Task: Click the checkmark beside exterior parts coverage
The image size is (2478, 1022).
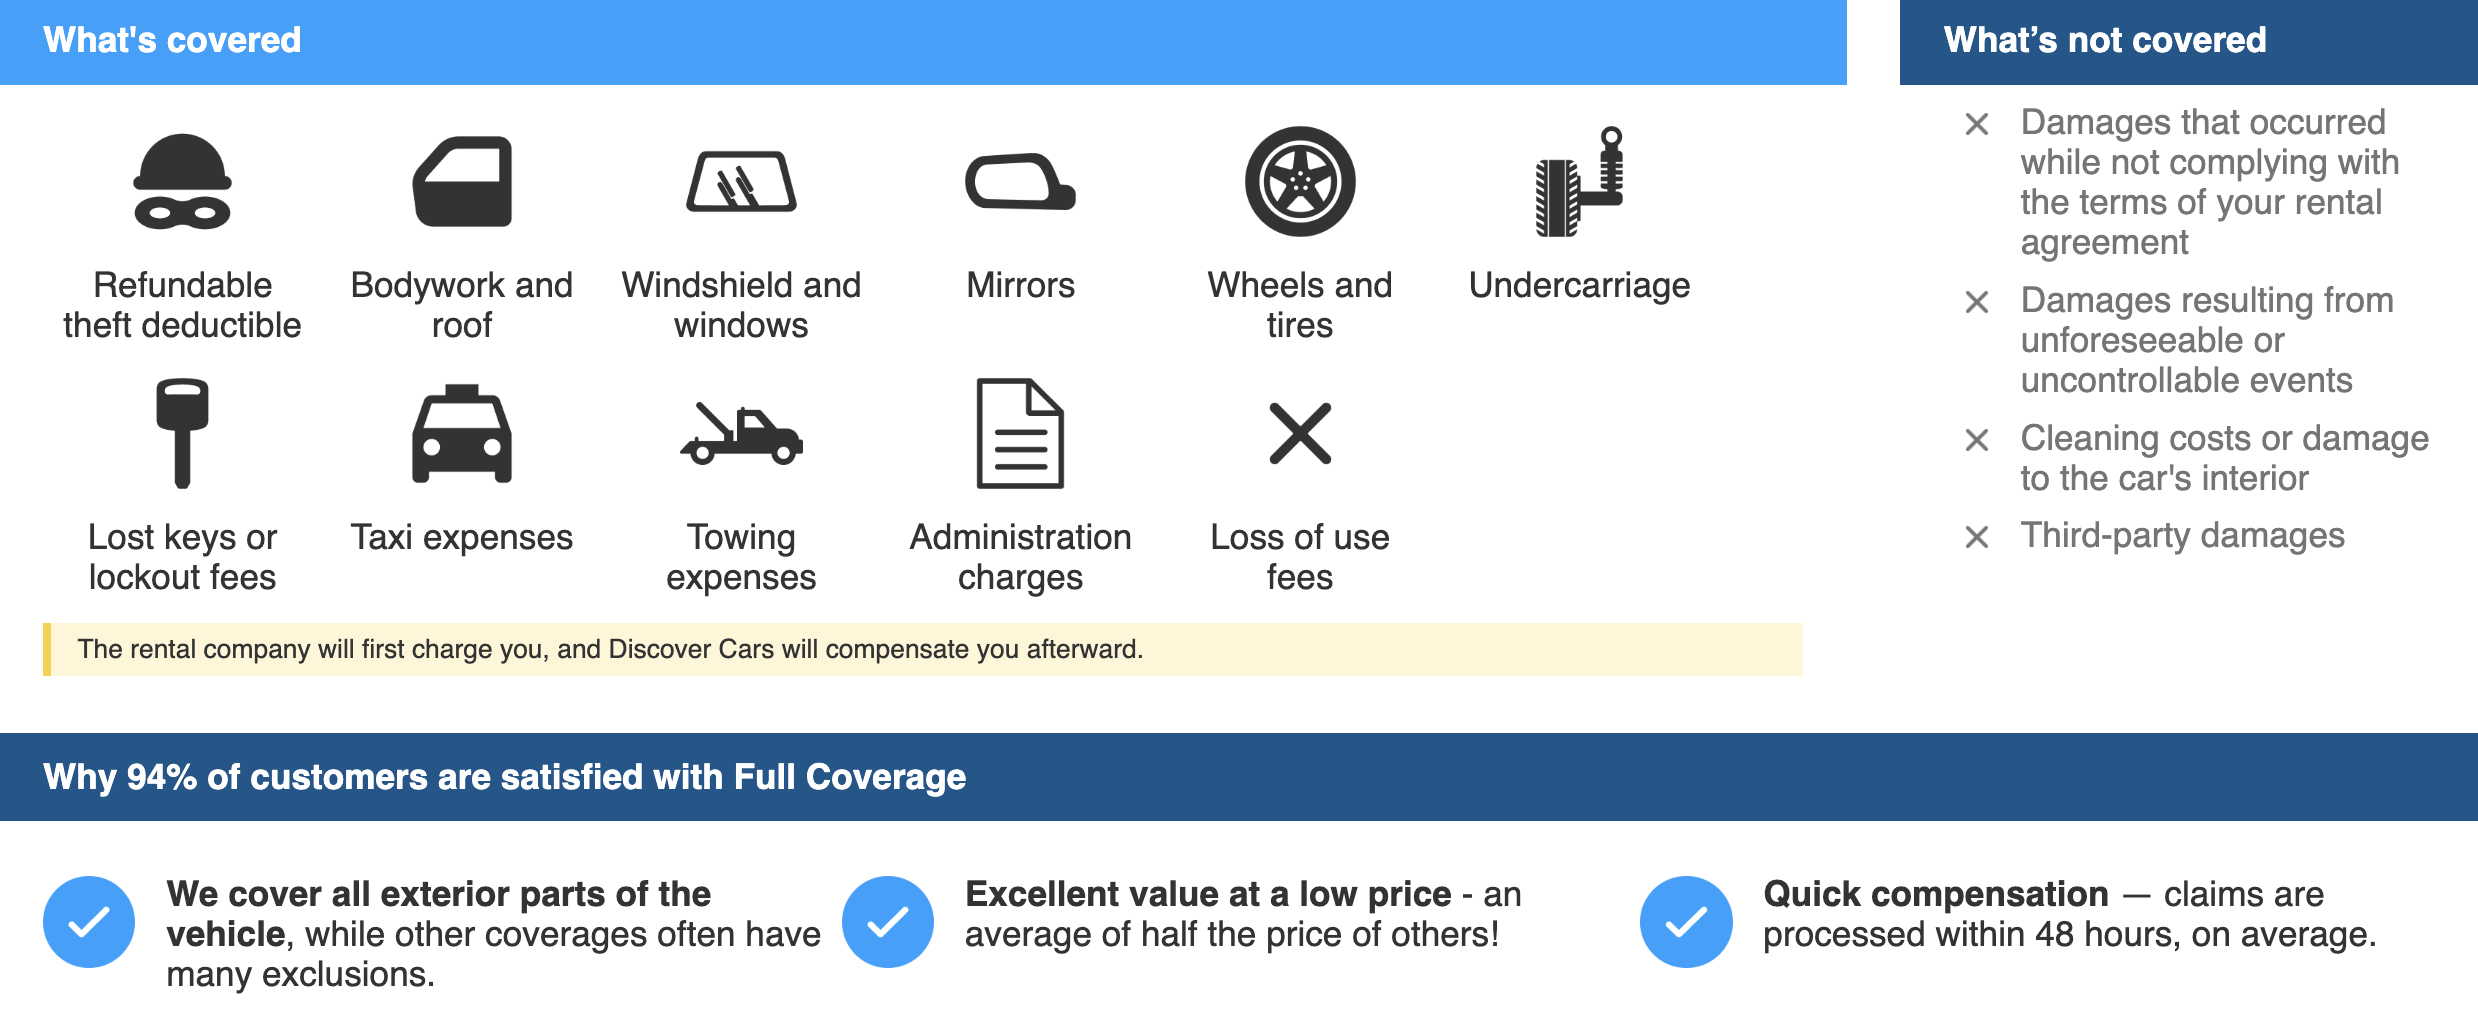Action: click(89, 921)
